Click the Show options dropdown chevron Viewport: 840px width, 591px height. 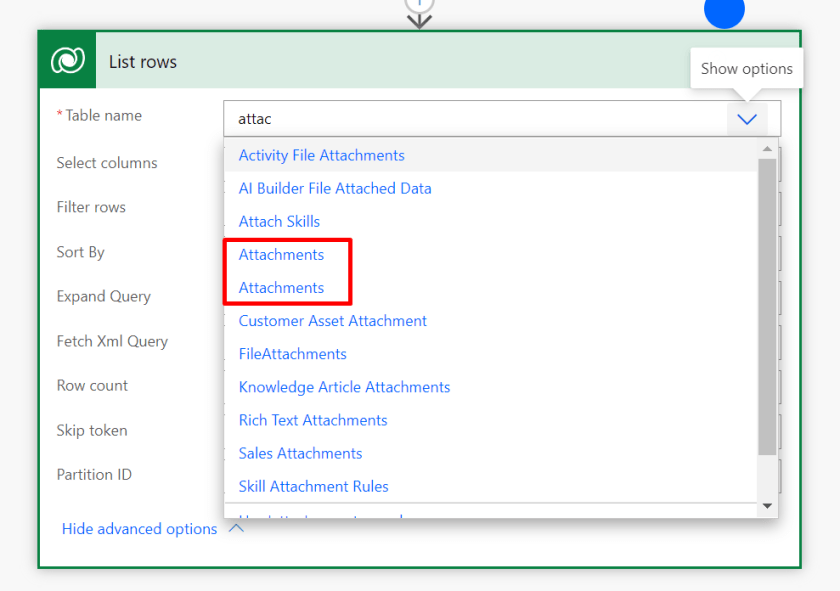[747, 119]
